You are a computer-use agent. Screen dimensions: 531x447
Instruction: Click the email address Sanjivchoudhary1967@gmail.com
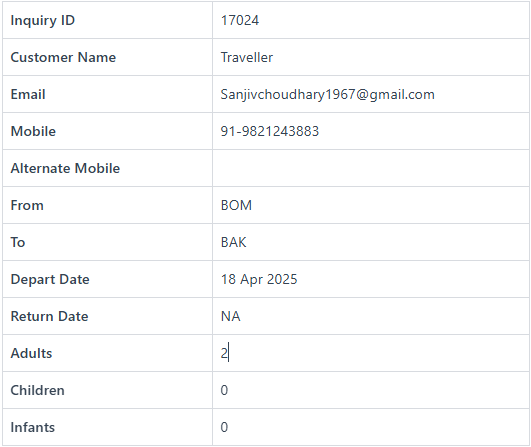point(327,94)
